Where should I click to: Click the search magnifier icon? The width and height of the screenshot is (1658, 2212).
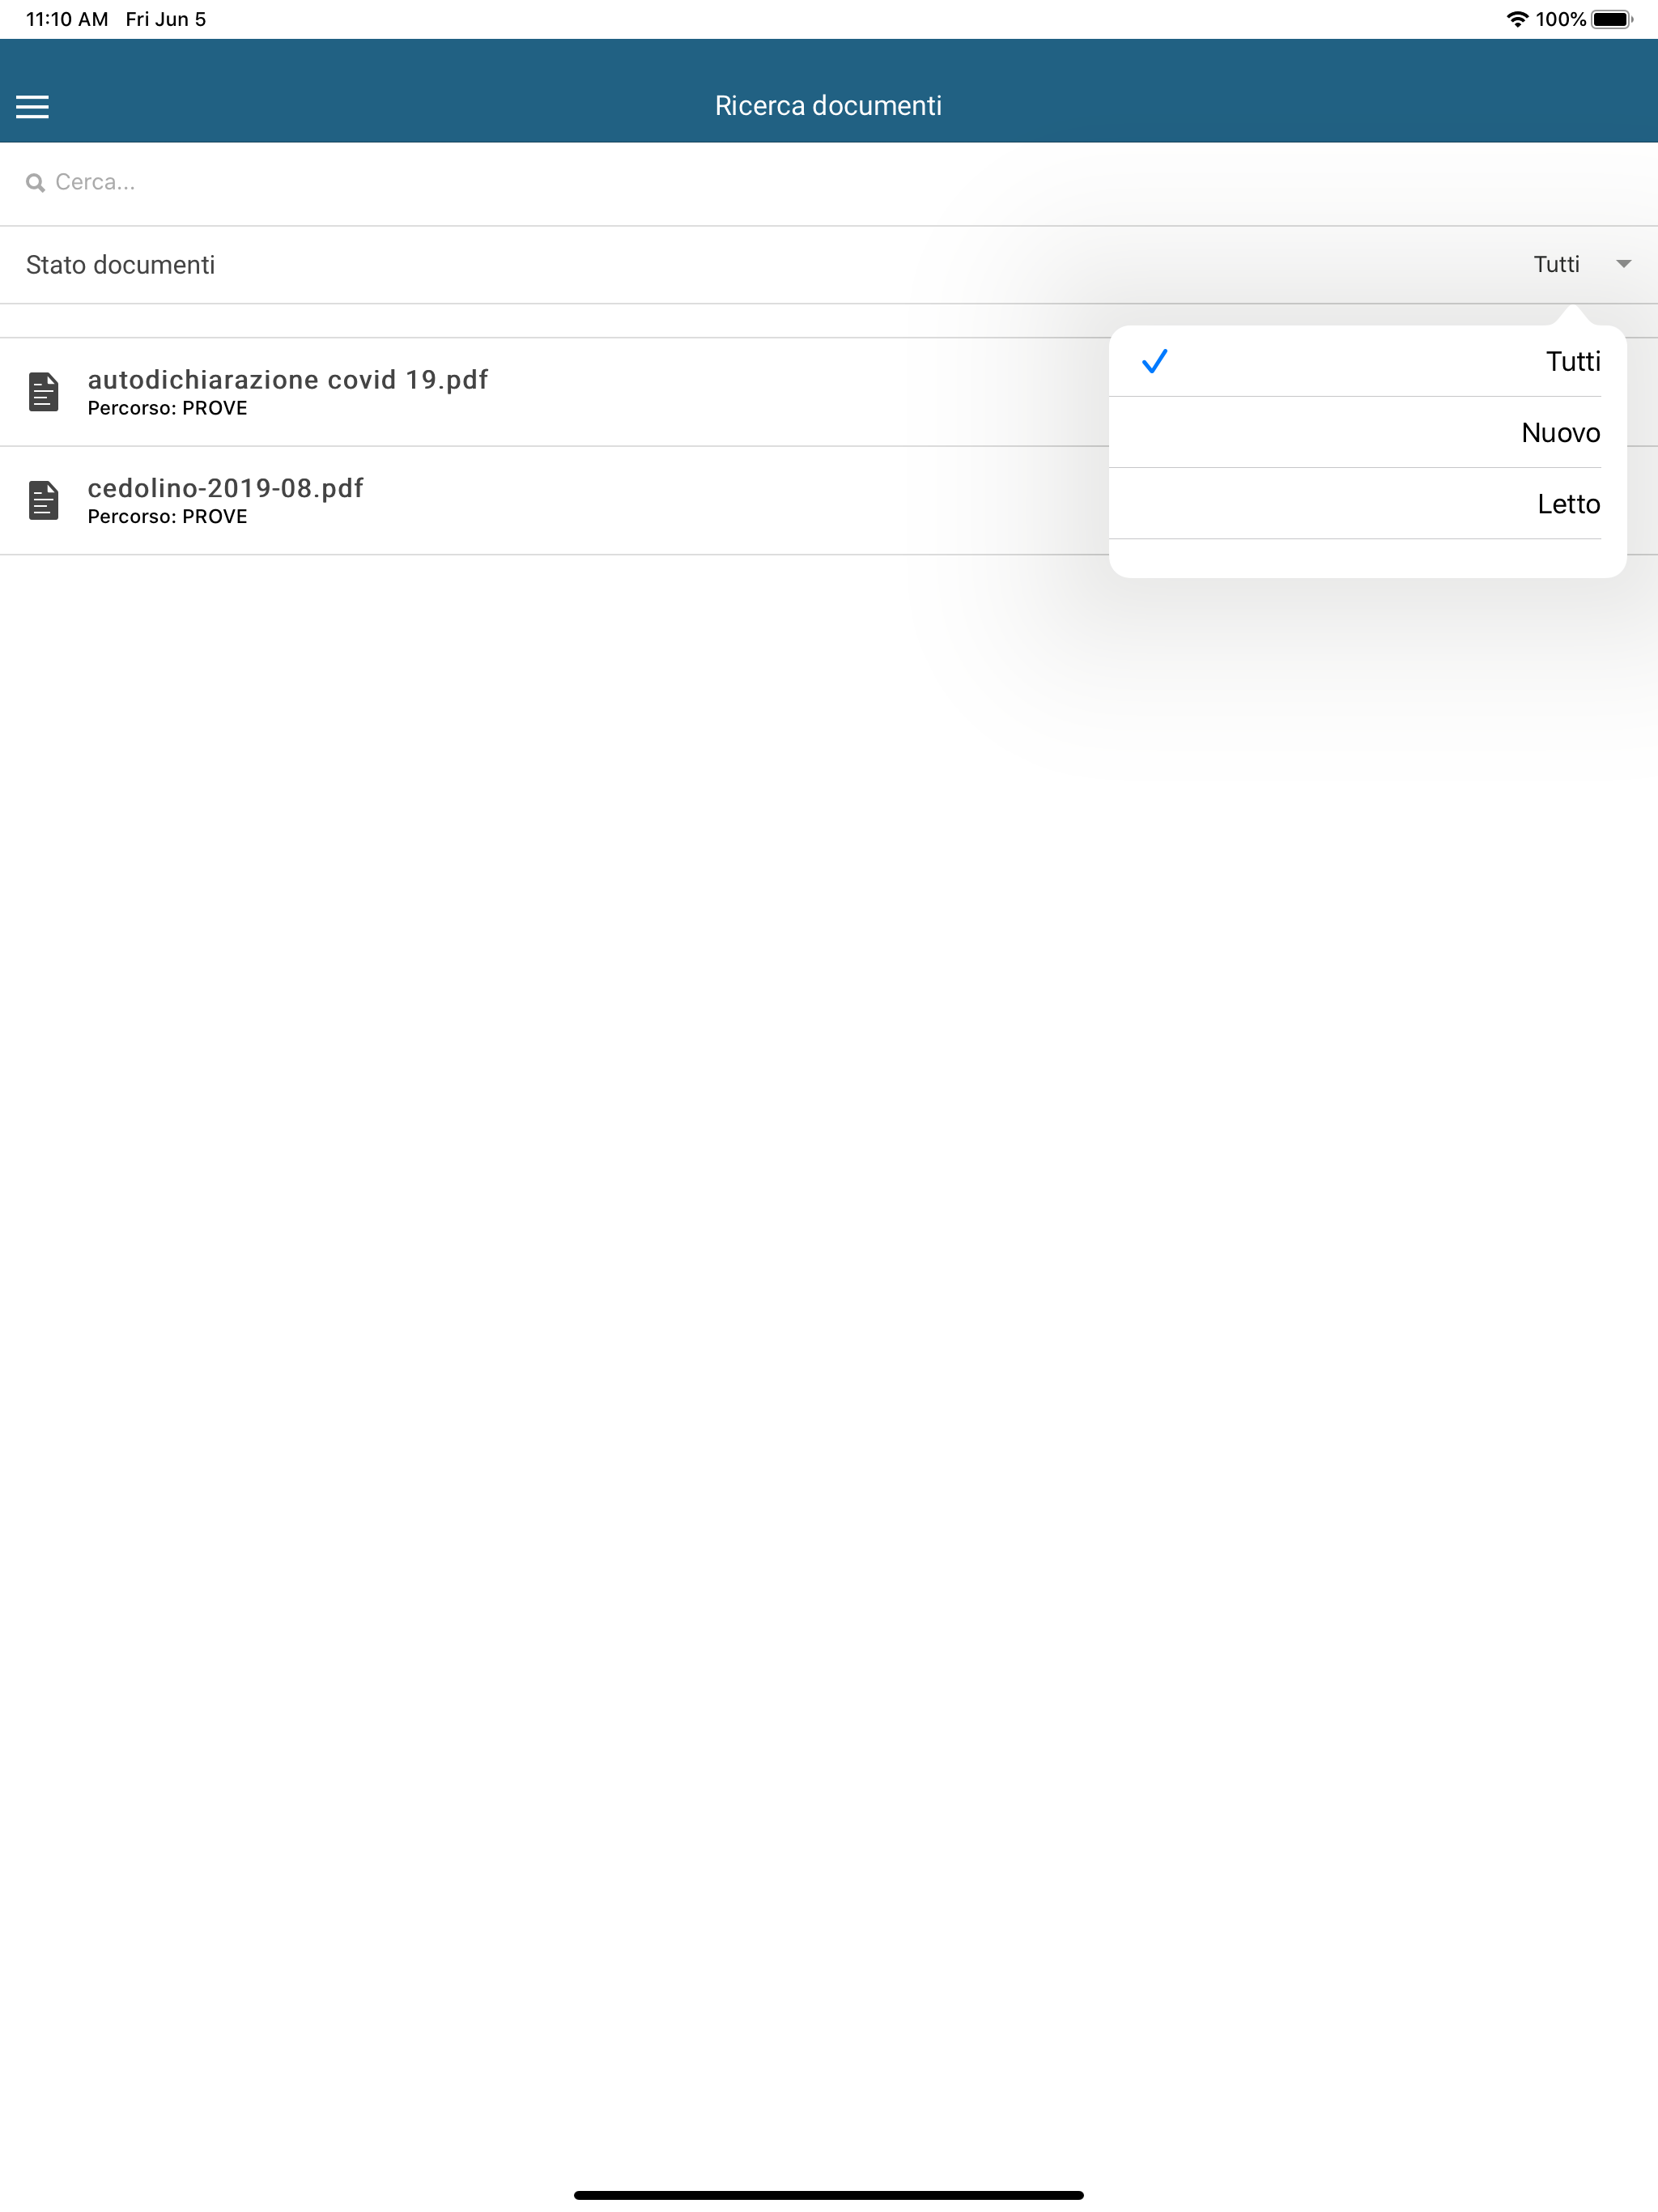click(35, 183)
